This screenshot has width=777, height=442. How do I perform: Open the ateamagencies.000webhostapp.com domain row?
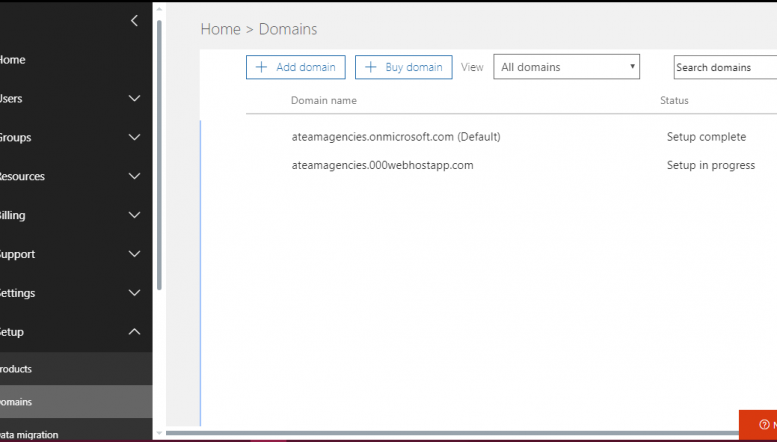tap(381, 165)
